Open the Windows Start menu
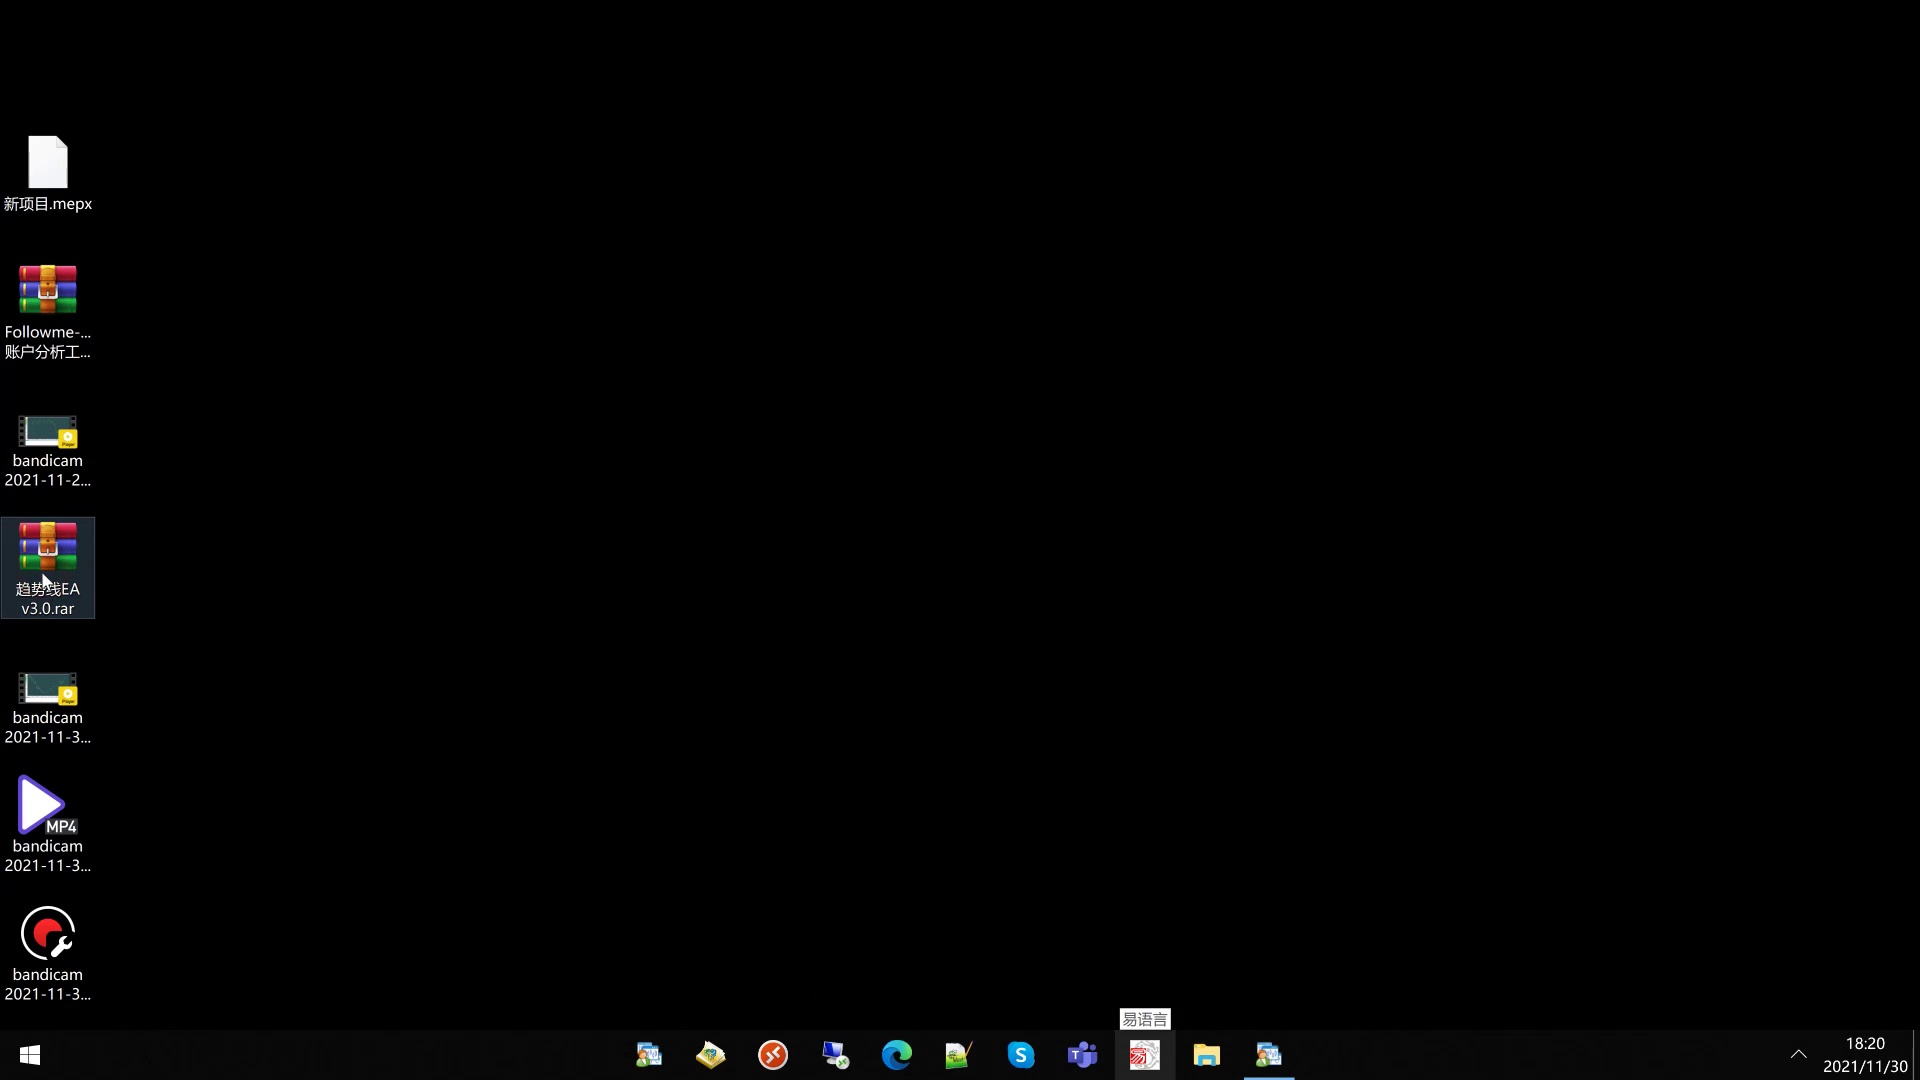 pyautogui.click(x=30, y=1055)
